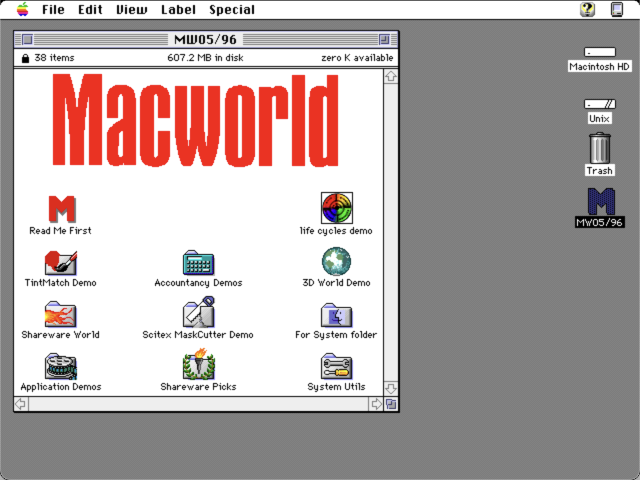The width and height of the screenshot is (640, 480).
Task: Open the Balloon Help question mark menu
Action: pos(587,9)
